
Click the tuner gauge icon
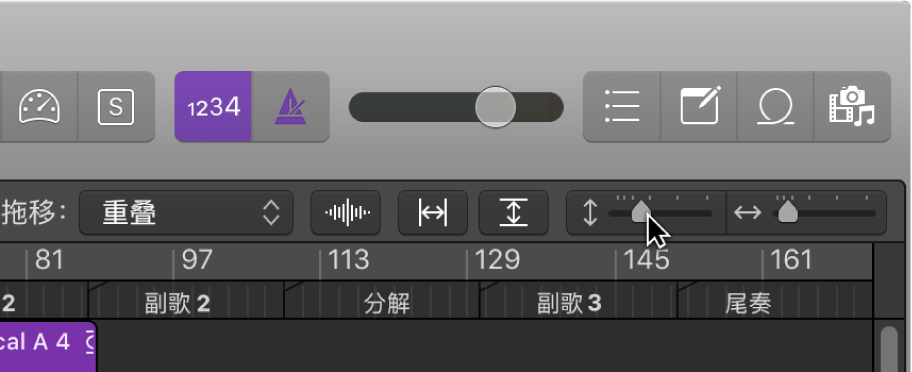pos(40,107)
